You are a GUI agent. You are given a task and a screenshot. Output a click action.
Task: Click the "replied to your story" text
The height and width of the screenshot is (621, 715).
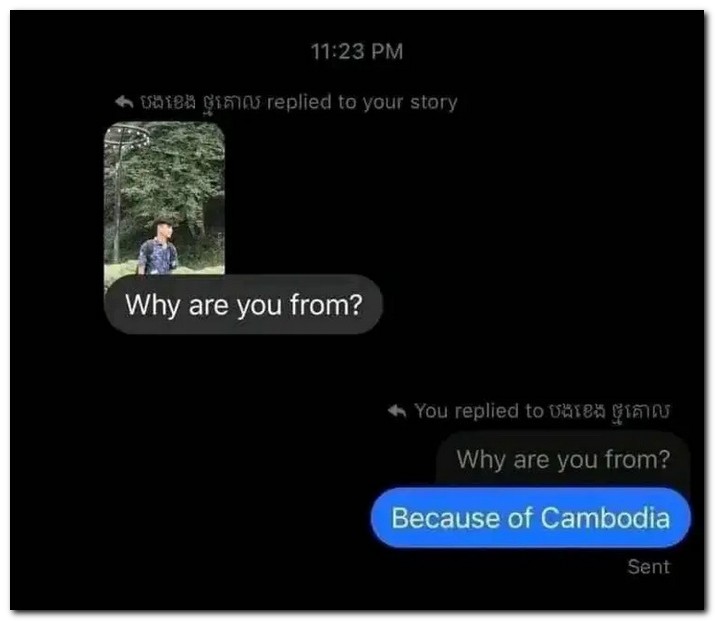click(x=362, y=103)
